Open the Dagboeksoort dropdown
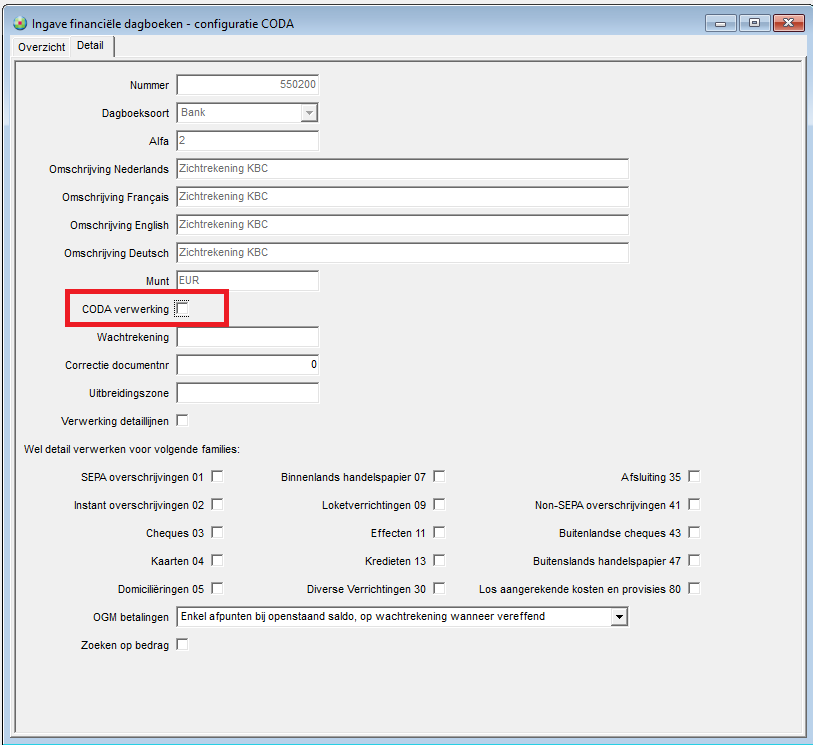The width and height of the screenshot is (813, 745). [309, 113]
